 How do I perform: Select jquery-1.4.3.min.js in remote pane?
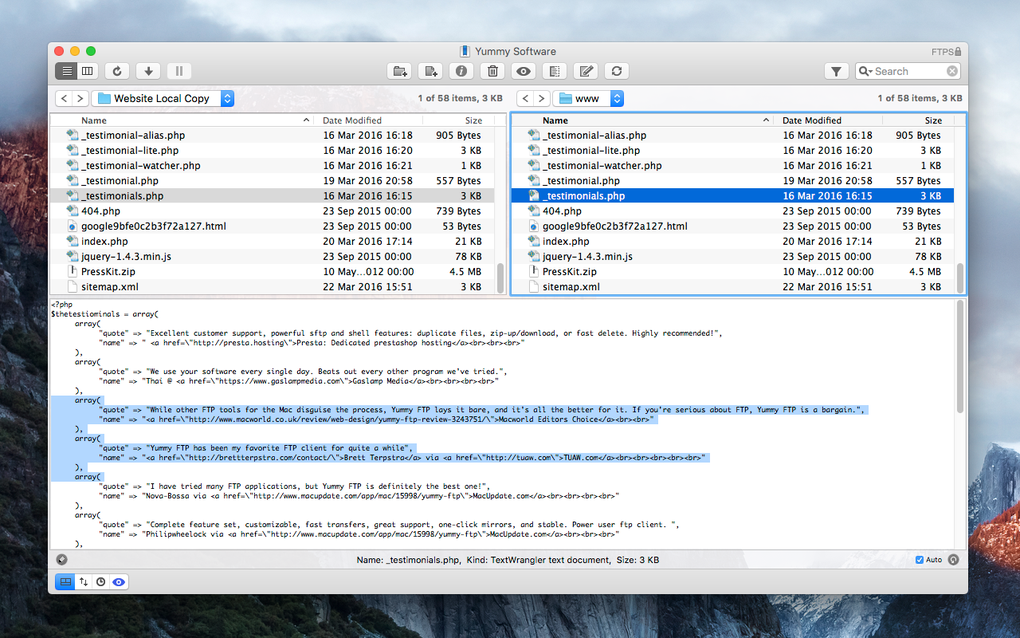pos(733,256)
